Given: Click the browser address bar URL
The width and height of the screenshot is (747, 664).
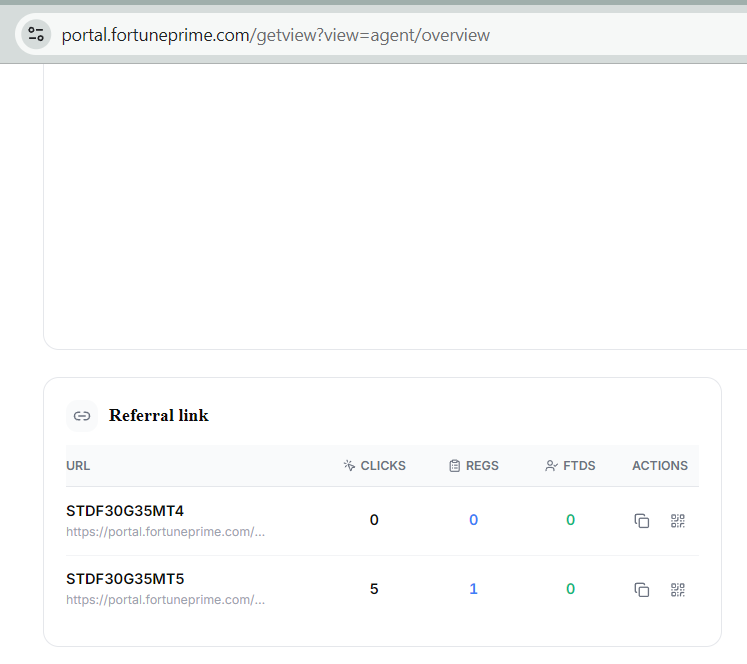Looking at the screenshot, I should pyautogui.click(x=275, y=35).
